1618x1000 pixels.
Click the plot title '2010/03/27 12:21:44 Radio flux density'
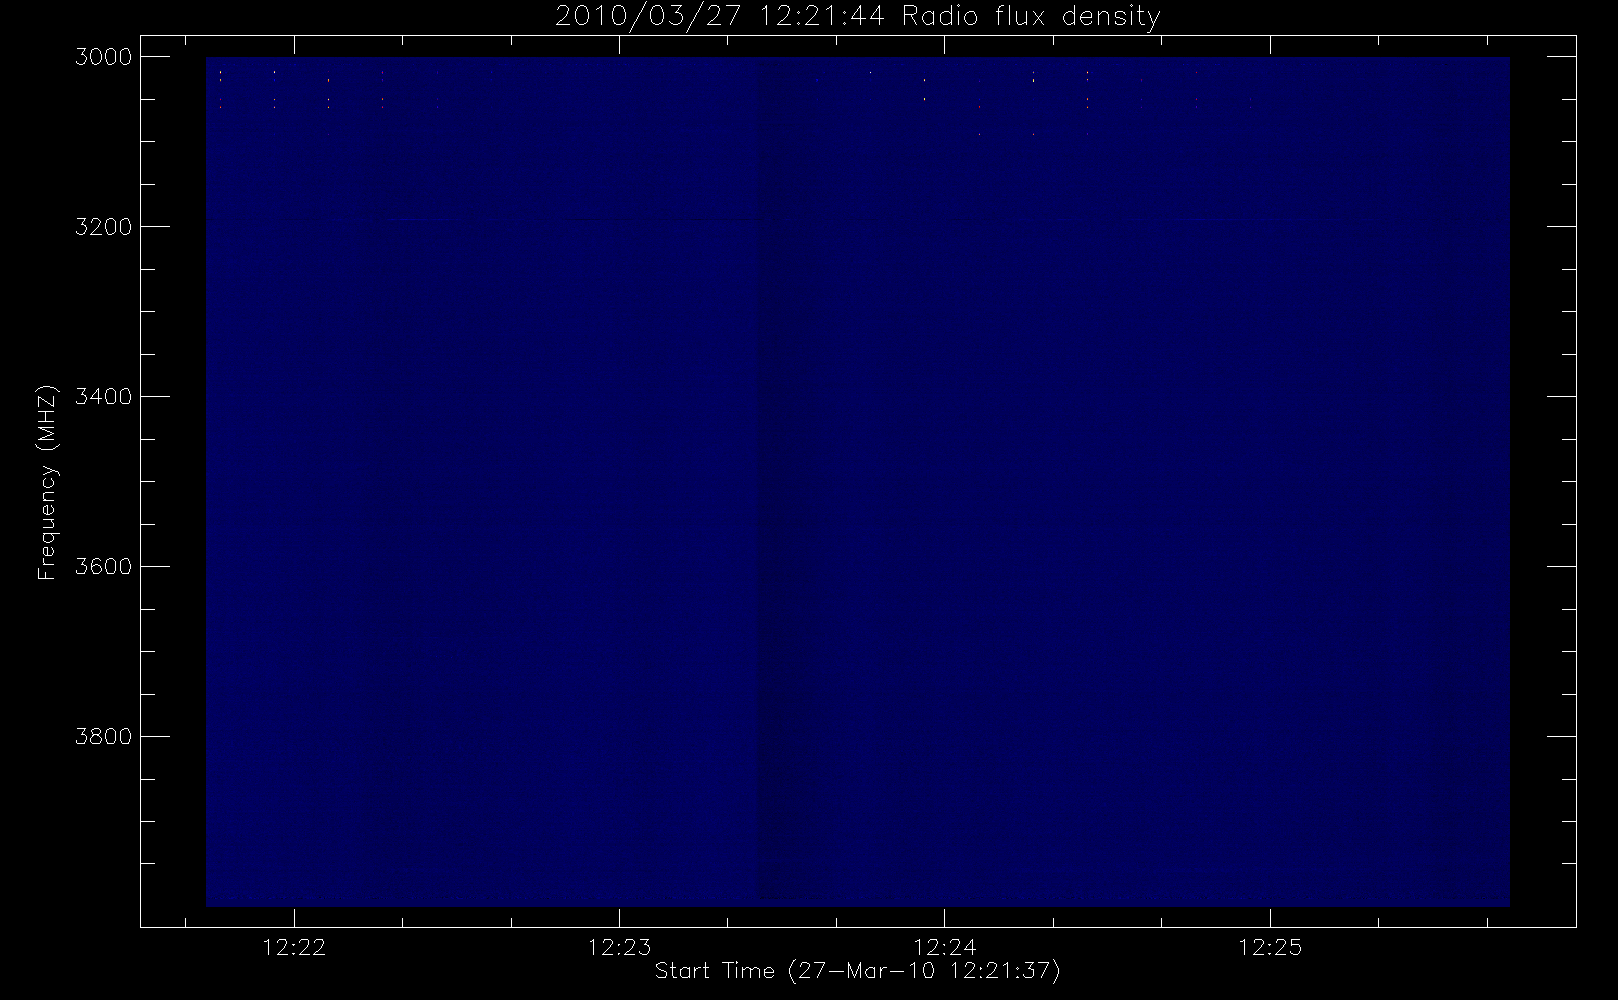[857, 17]
